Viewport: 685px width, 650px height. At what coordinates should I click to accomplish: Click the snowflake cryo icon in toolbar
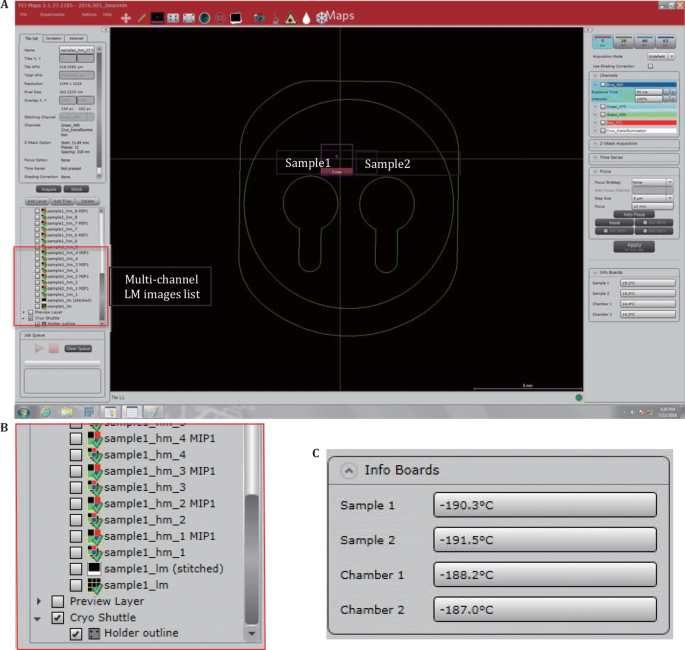(320, 18)
